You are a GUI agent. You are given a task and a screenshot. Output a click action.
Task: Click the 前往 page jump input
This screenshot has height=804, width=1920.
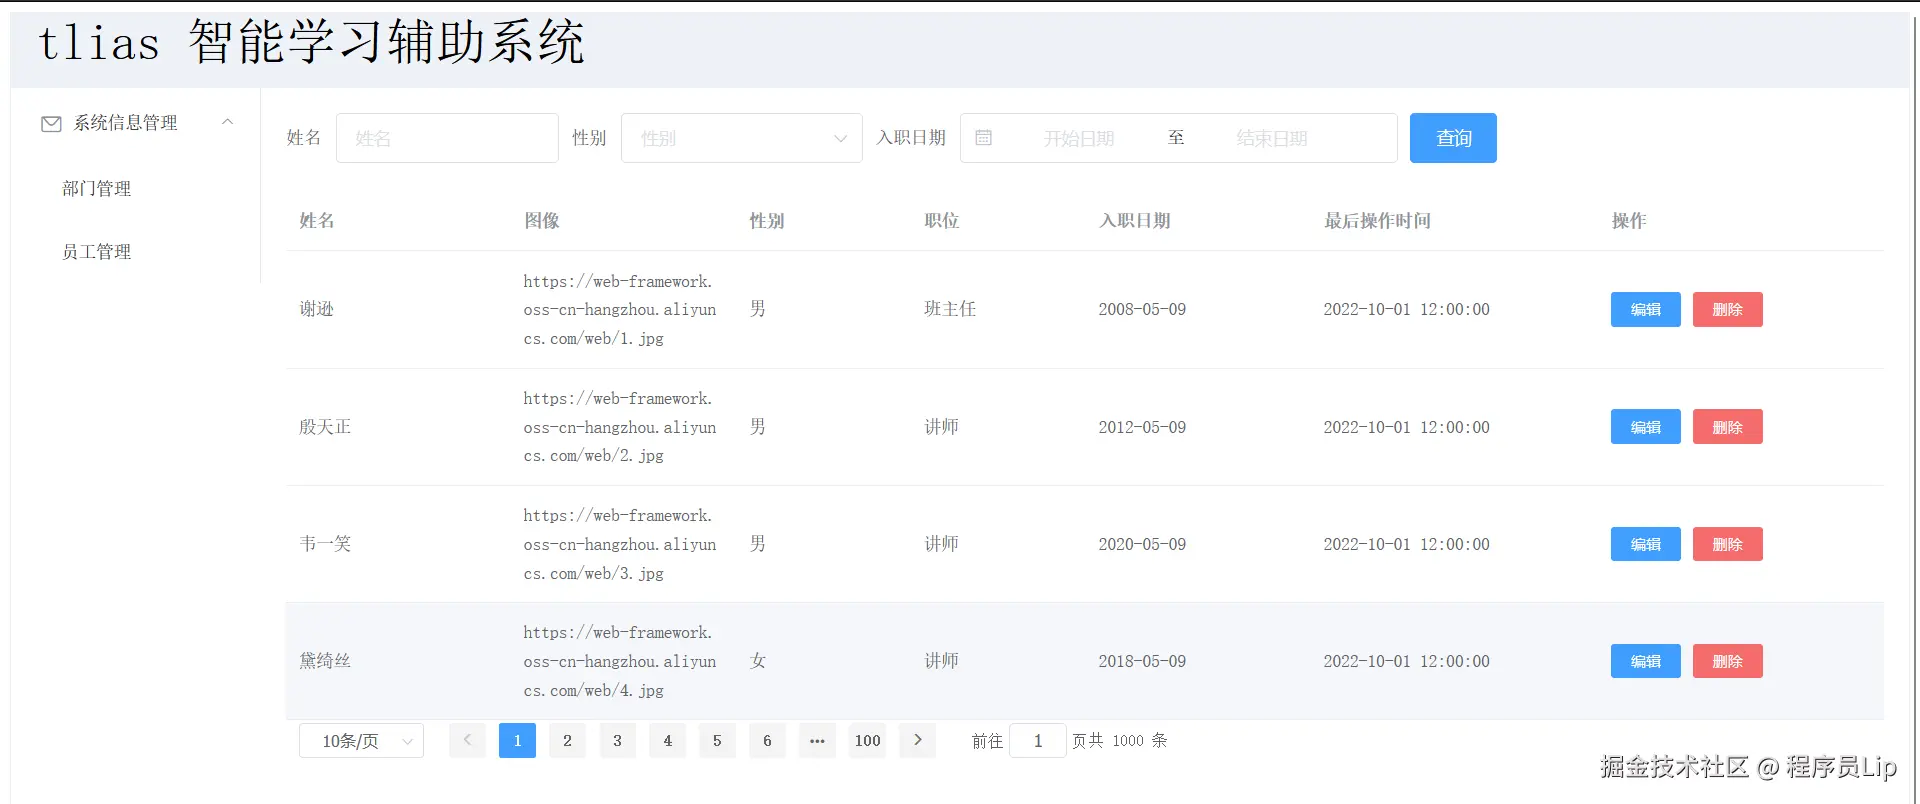1038,740
